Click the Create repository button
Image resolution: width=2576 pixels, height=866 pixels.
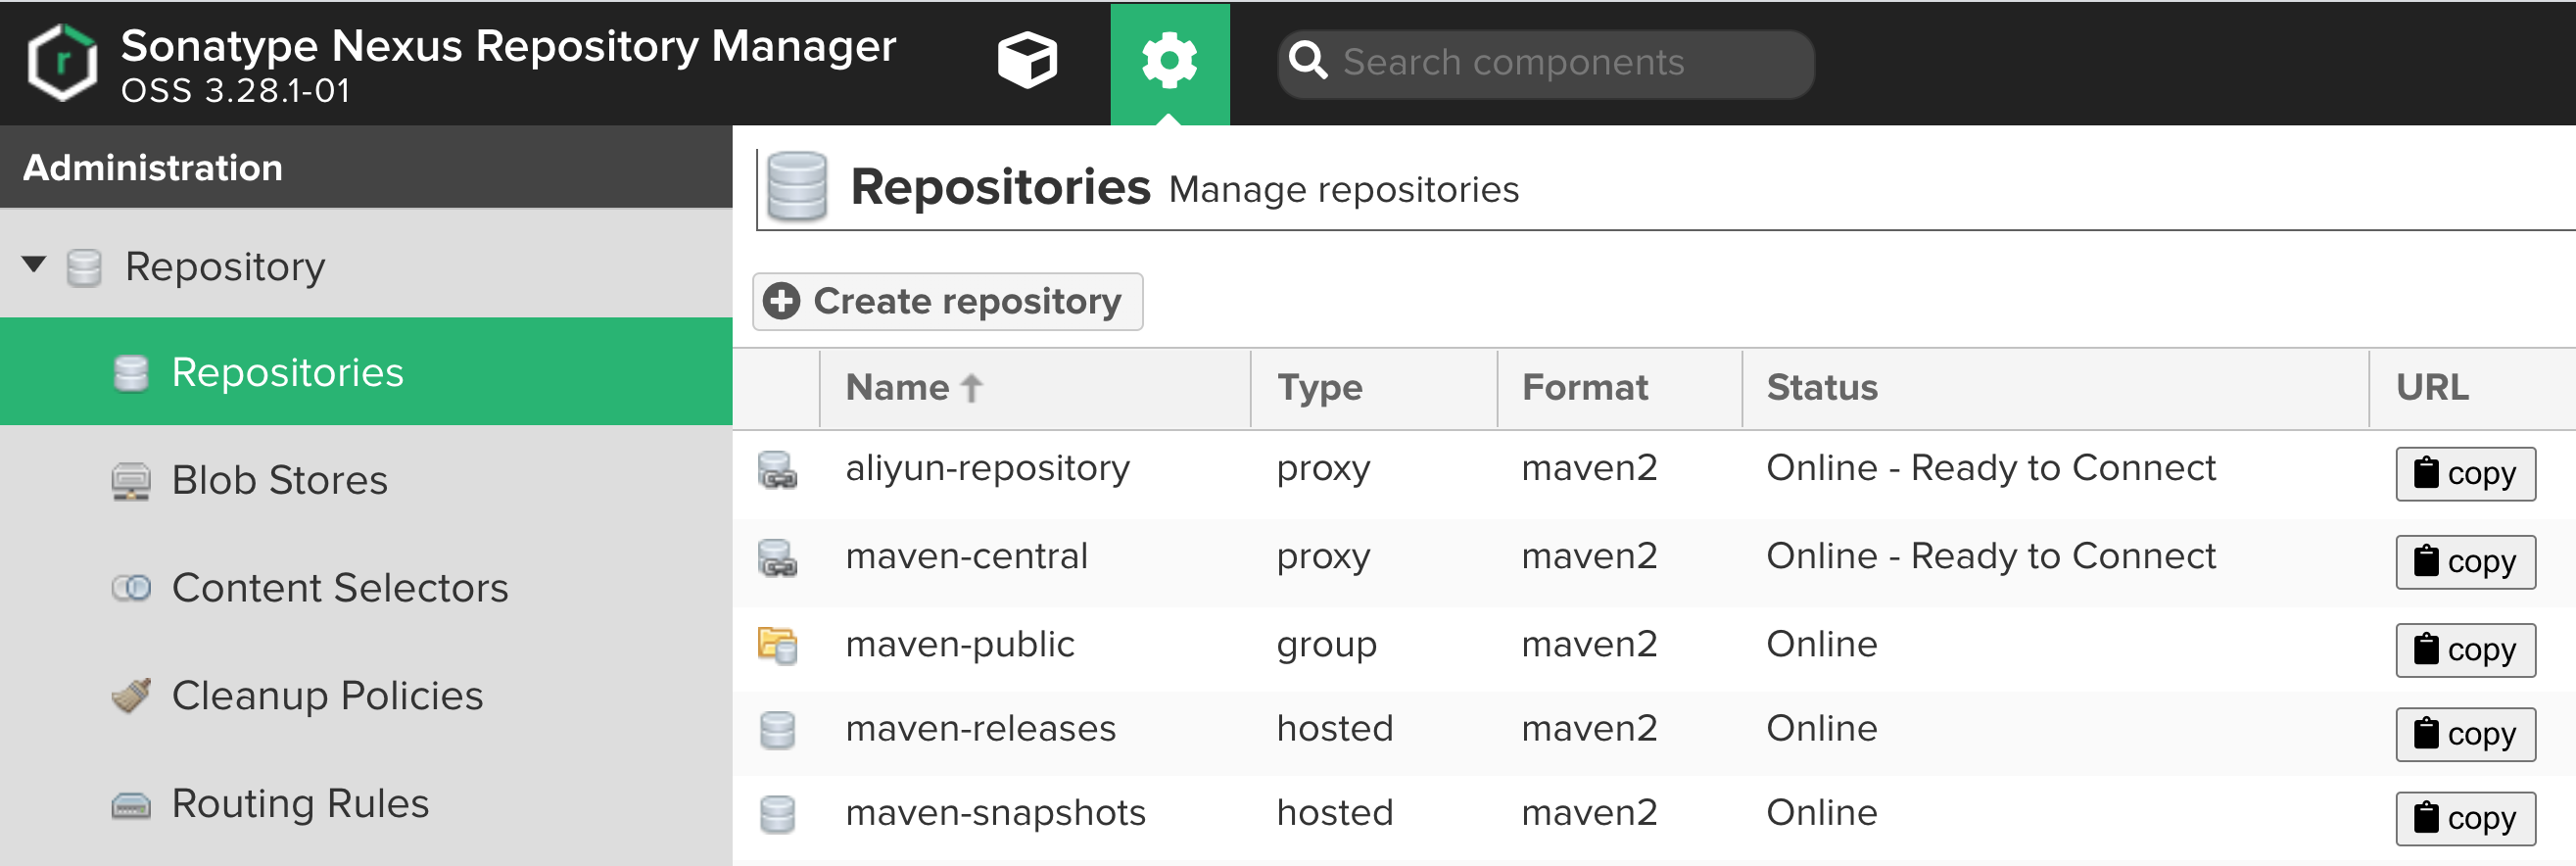(x=947, y=301)
